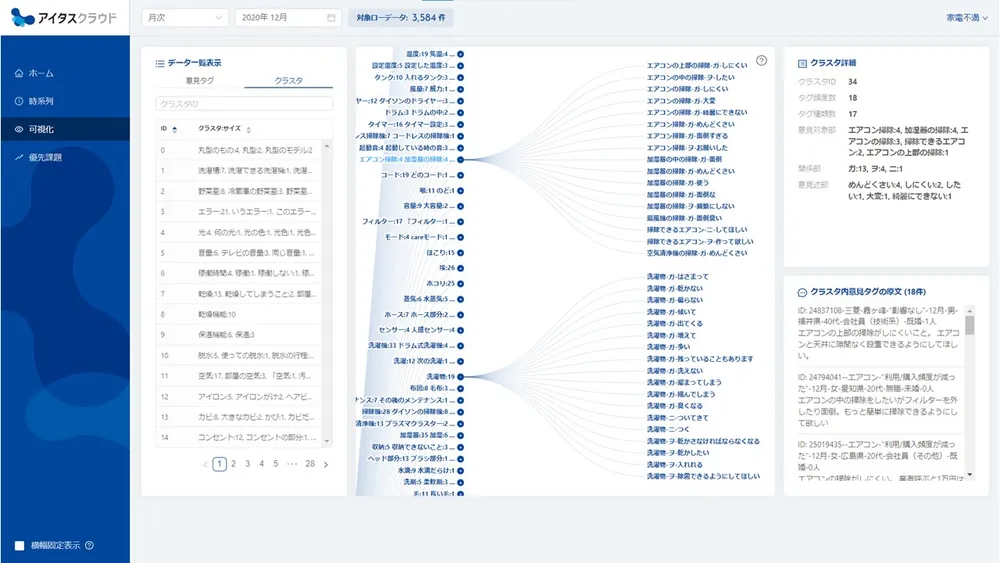The image size is (1000, 563).
Task: Select cluster row 12 アイロン:5
Action: point(239,397)
